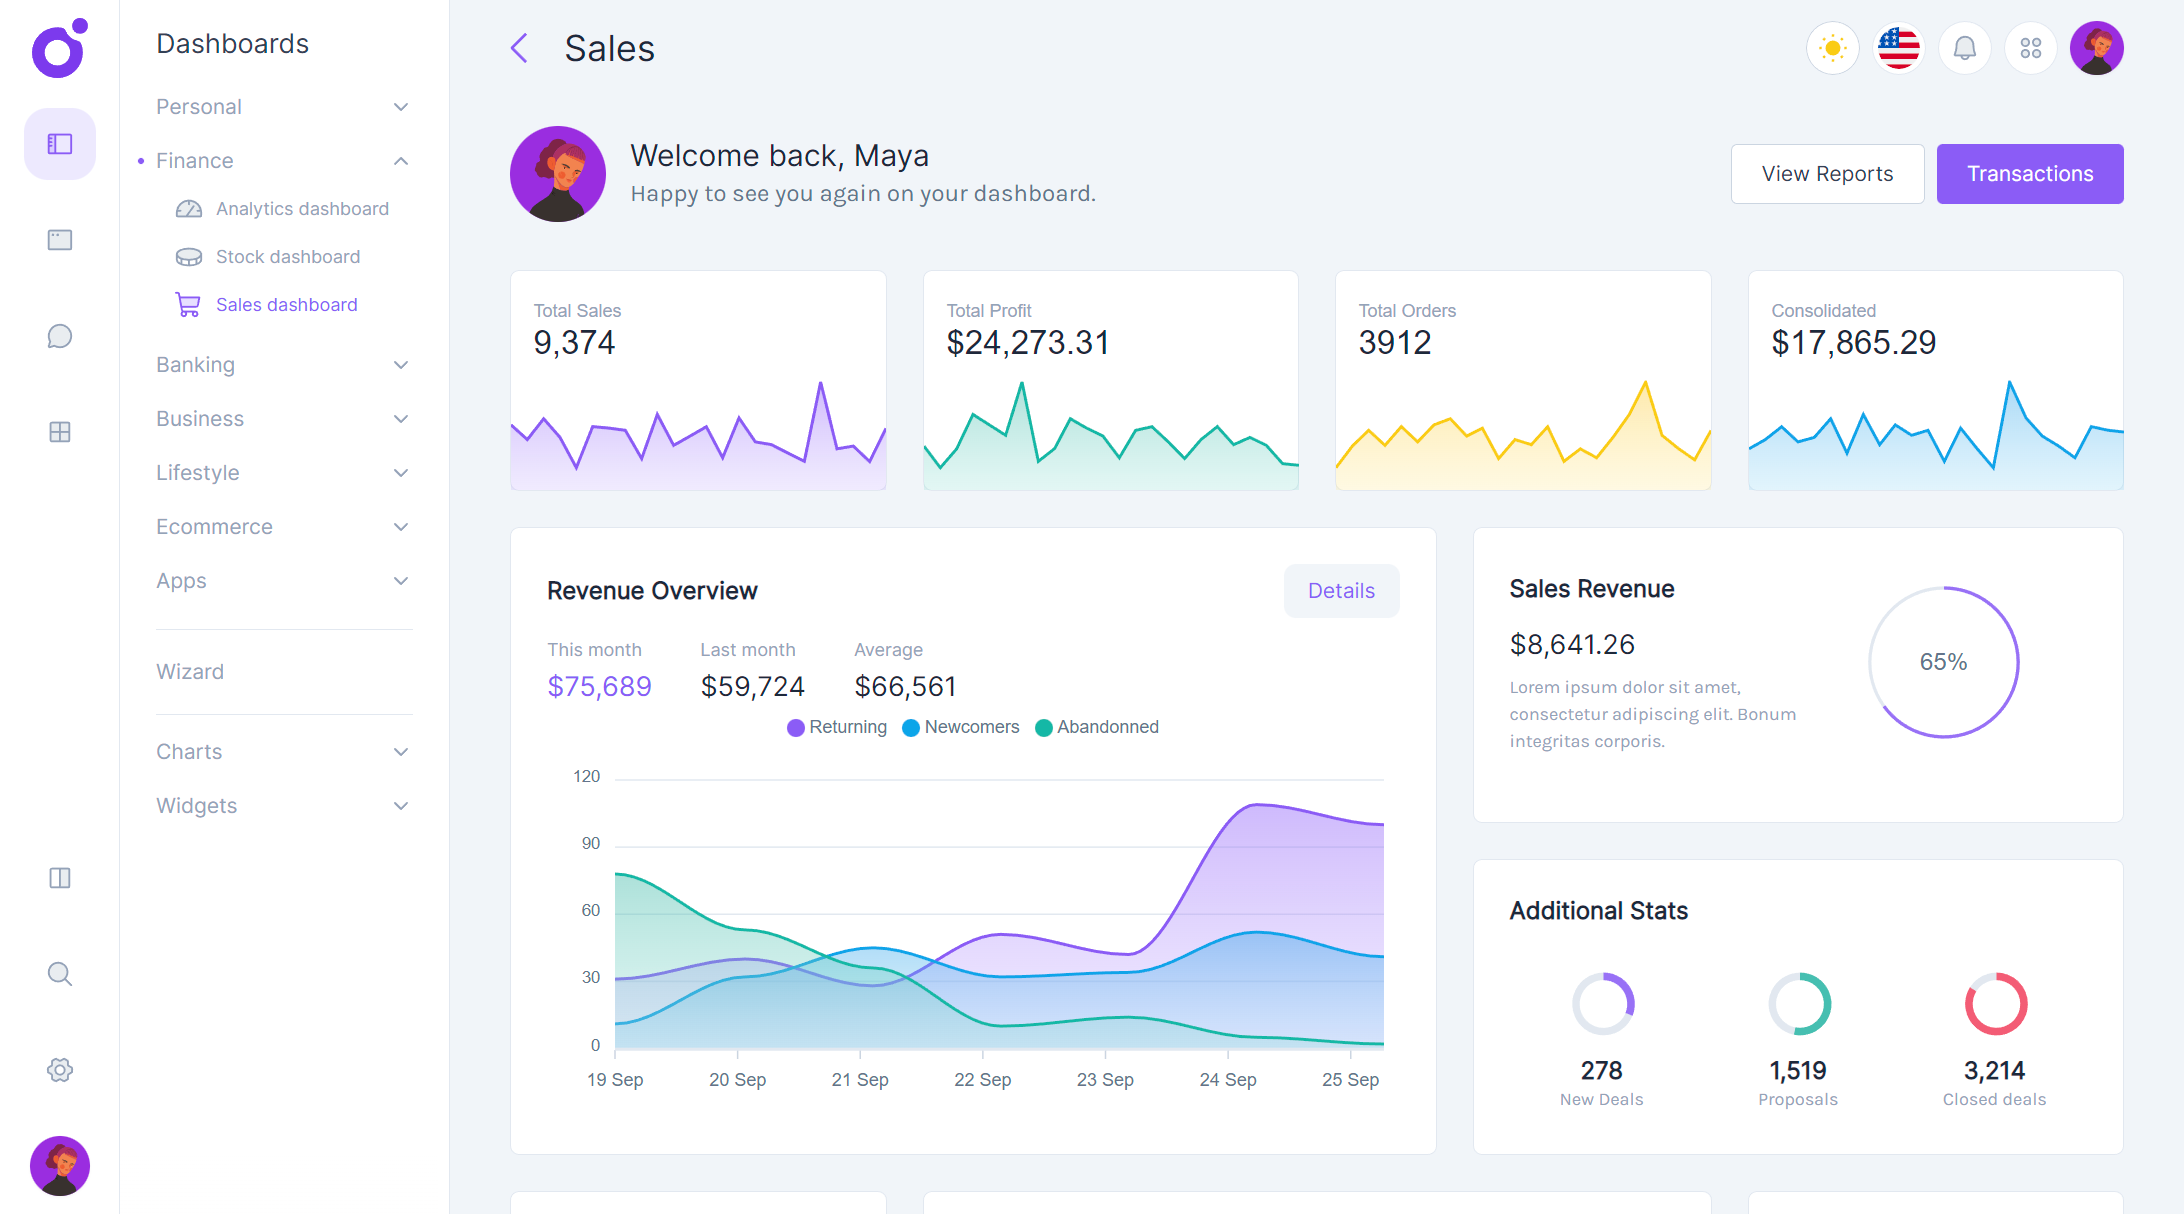The width and height of the screenshot is (2184, 1214).
Task: Toggle the Returning series in Revenue Overview legend
Action: point(837,727)
